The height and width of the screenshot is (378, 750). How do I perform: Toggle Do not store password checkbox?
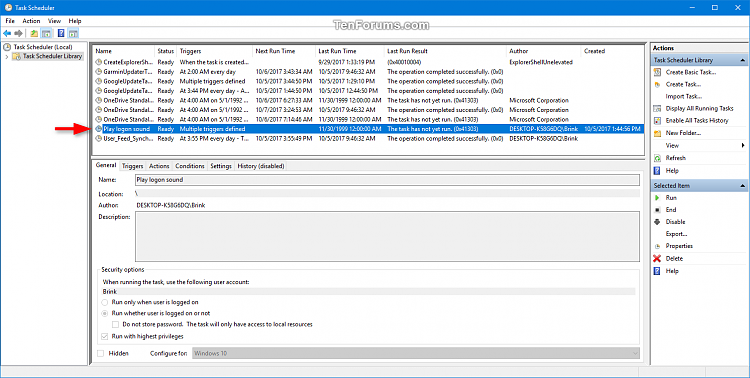115,324
